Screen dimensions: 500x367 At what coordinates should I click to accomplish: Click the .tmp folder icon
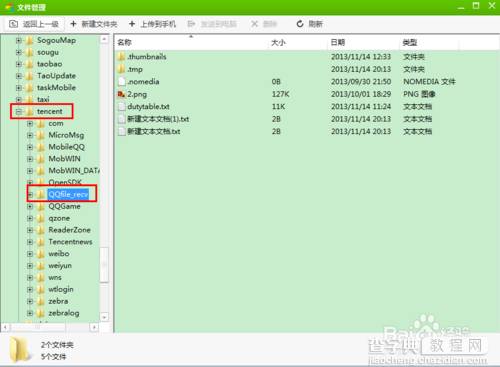click(x=121, y=69)
